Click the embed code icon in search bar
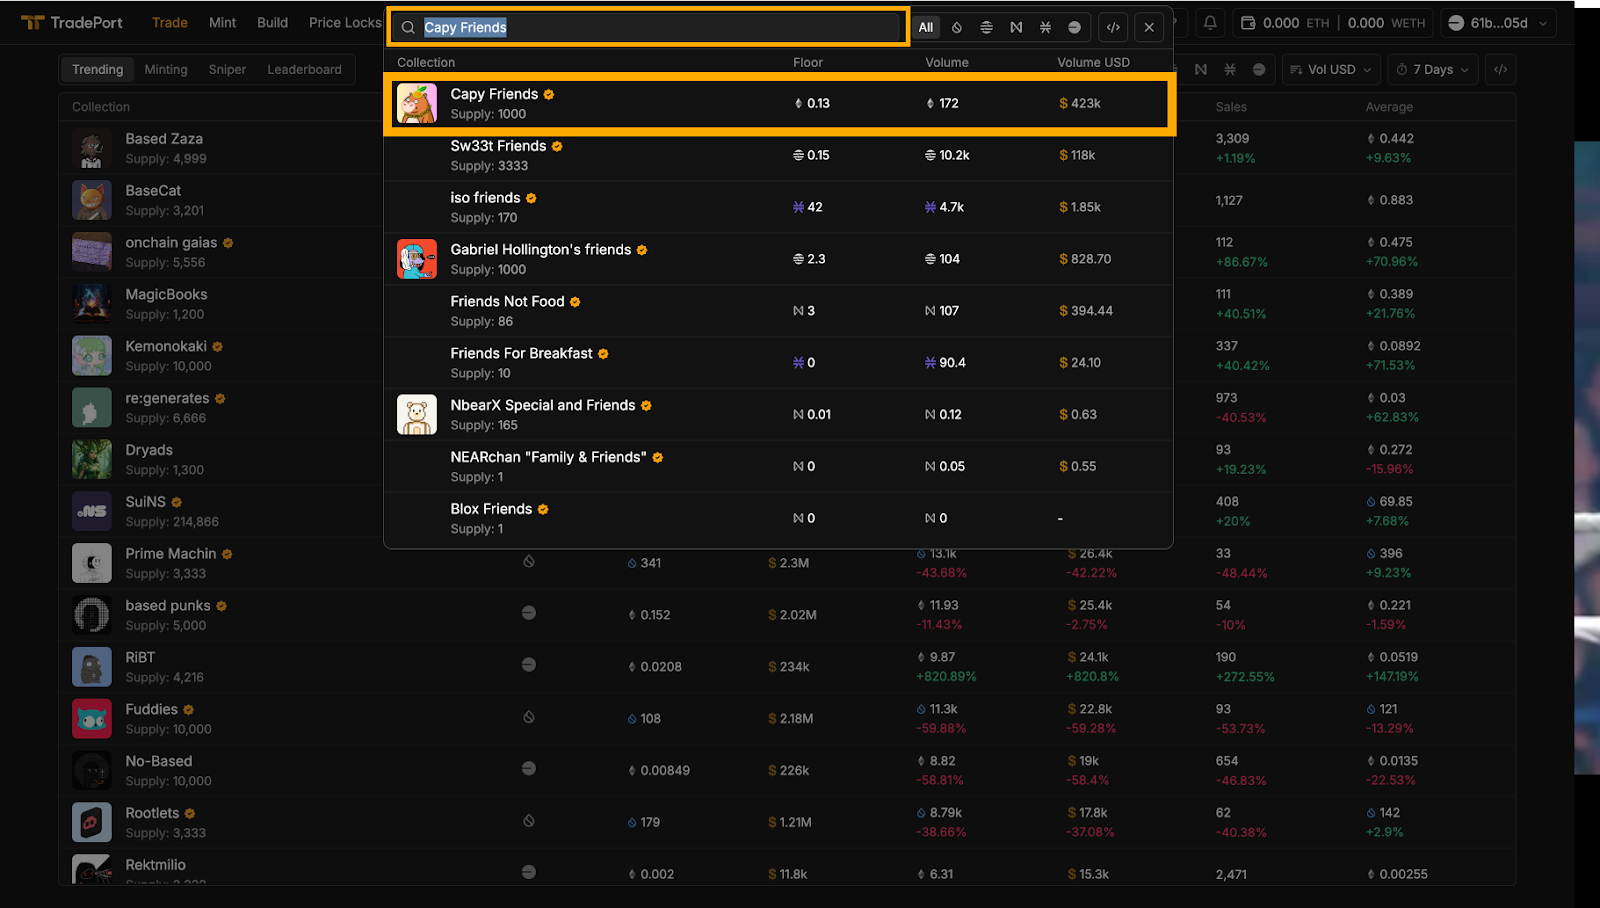The image size is (1600, 908). (x=1113, y=27)
